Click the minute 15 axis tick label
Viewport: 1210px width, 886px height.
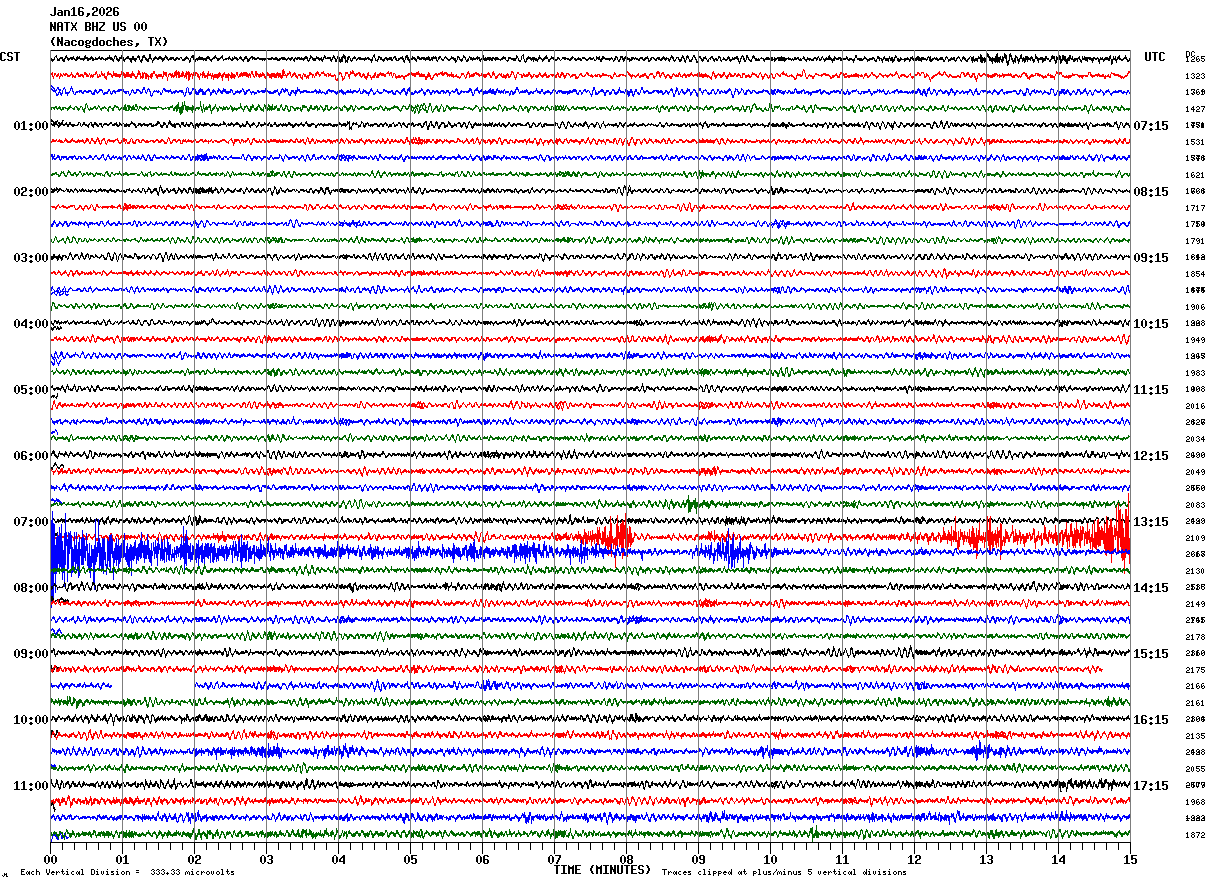[x=1129, y=859]
